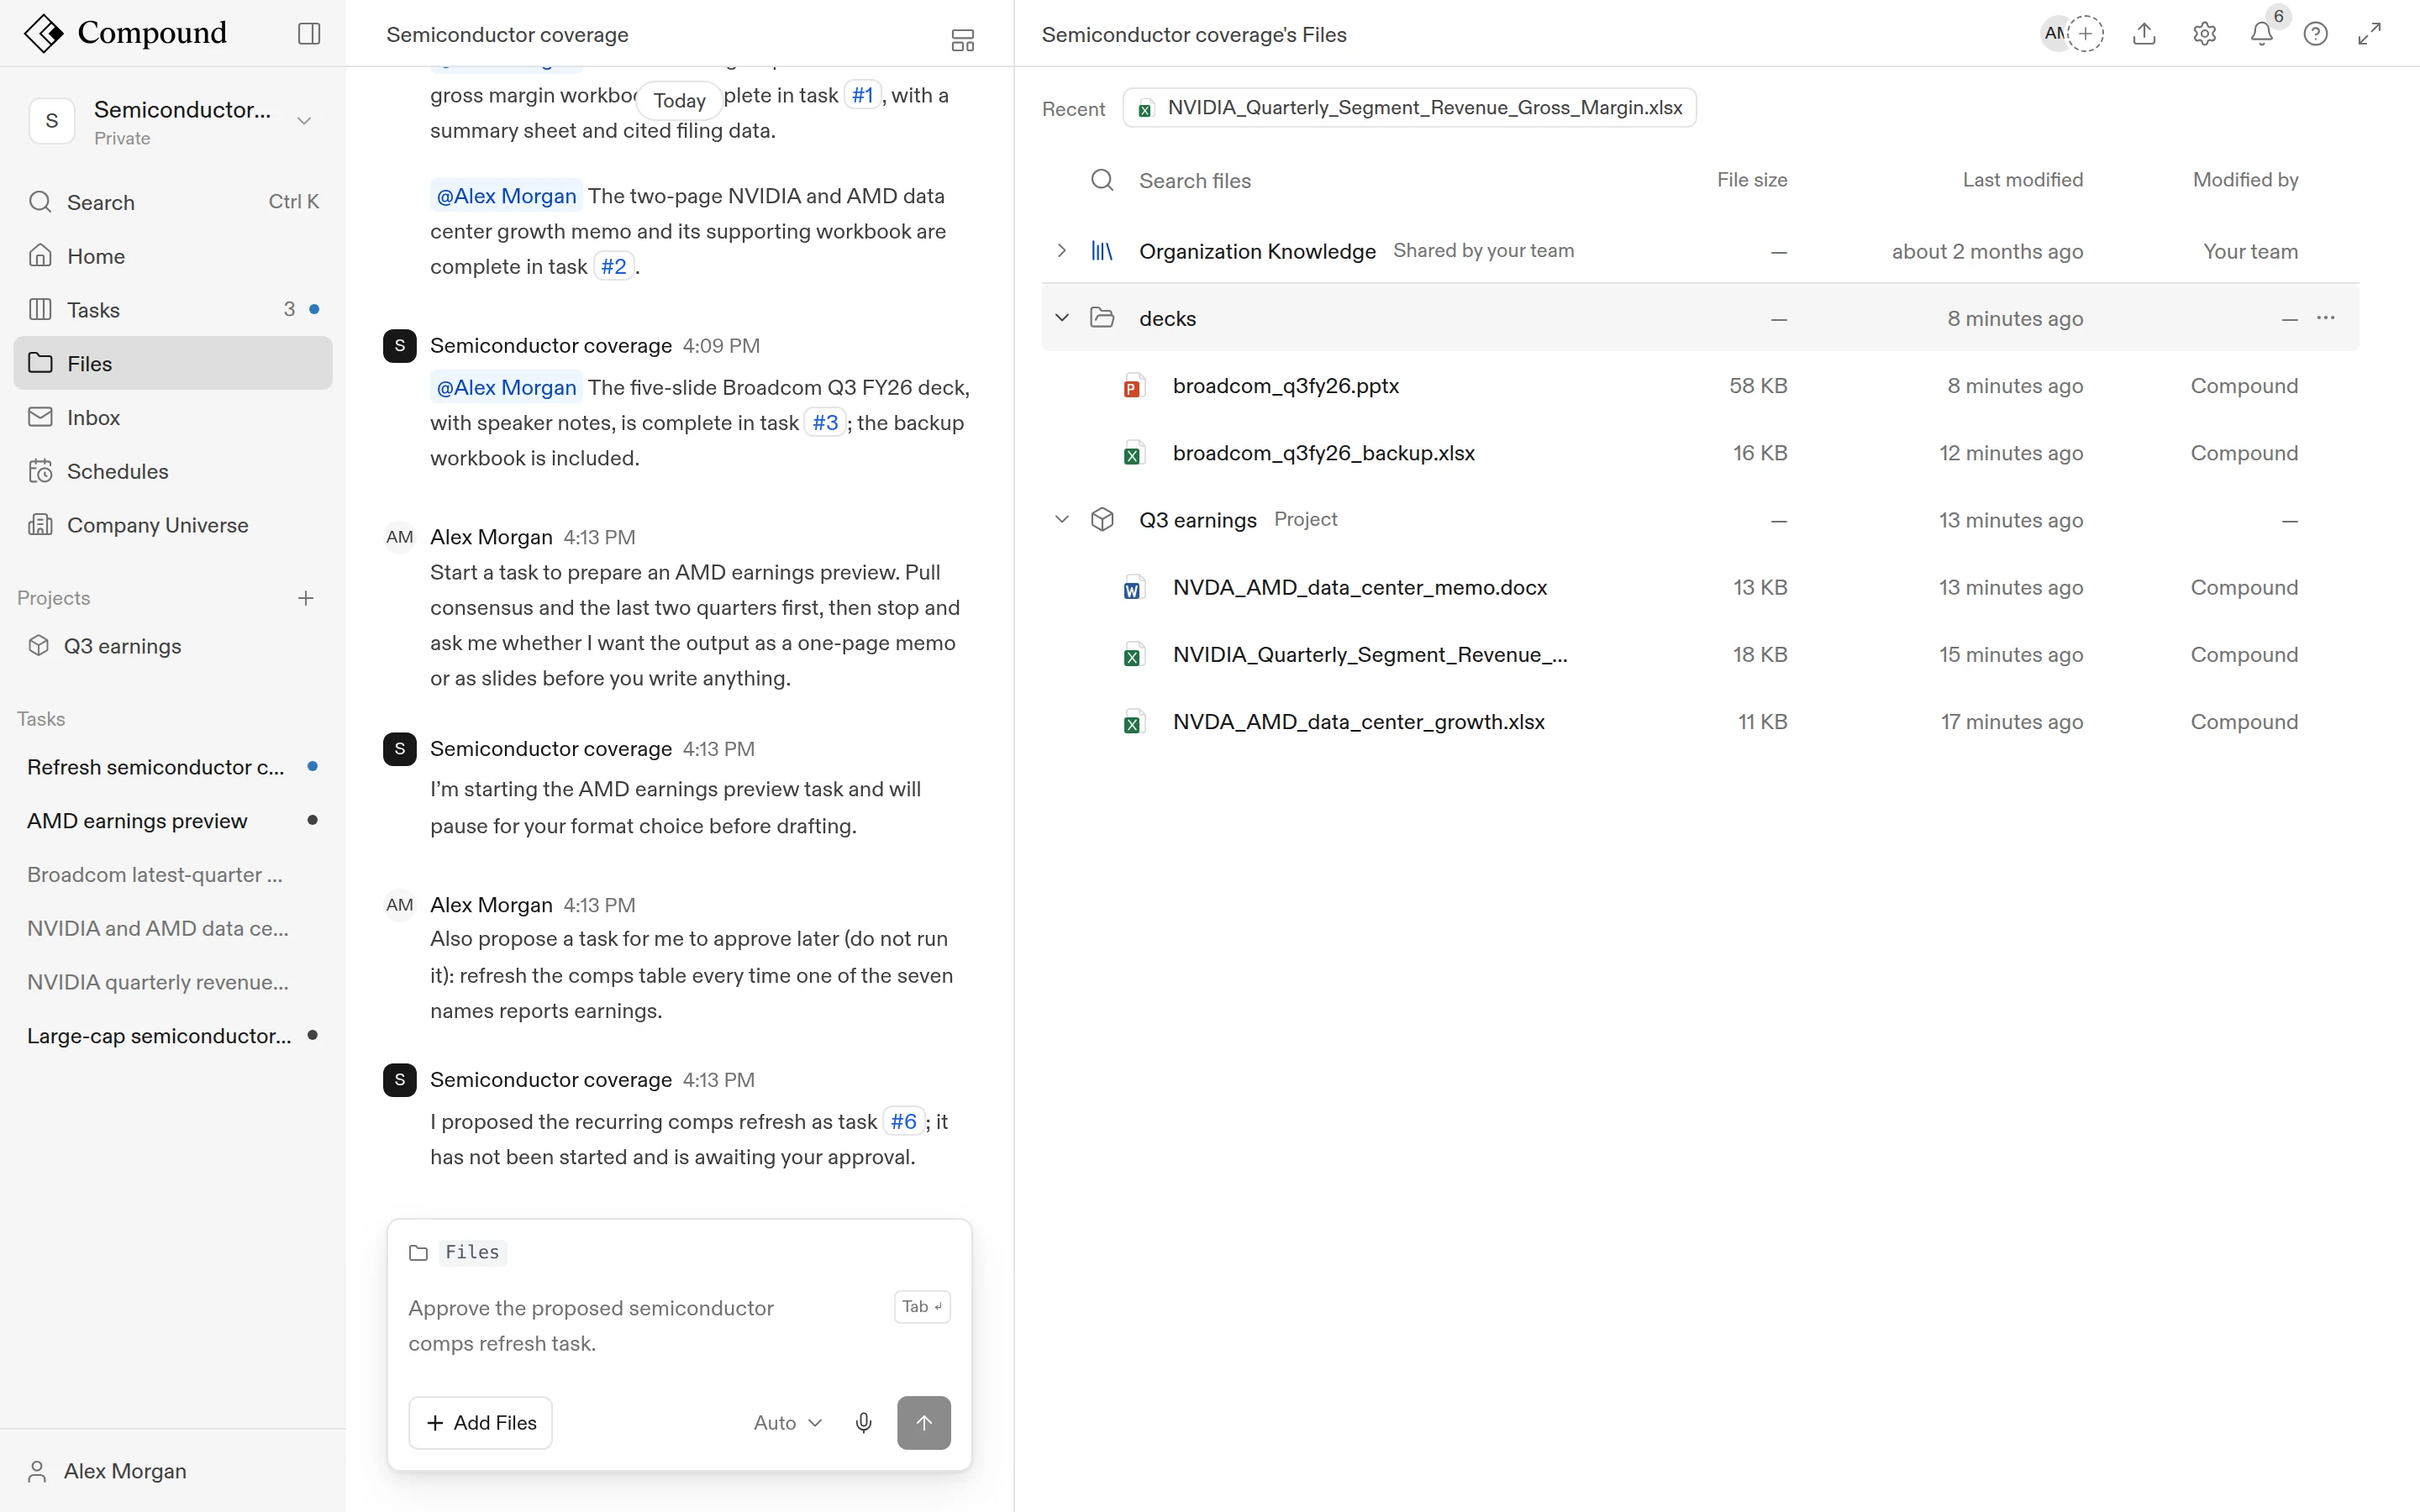Open the Refresh semiconductor task
This screenshot has height=1512, width=2420.
173,767
